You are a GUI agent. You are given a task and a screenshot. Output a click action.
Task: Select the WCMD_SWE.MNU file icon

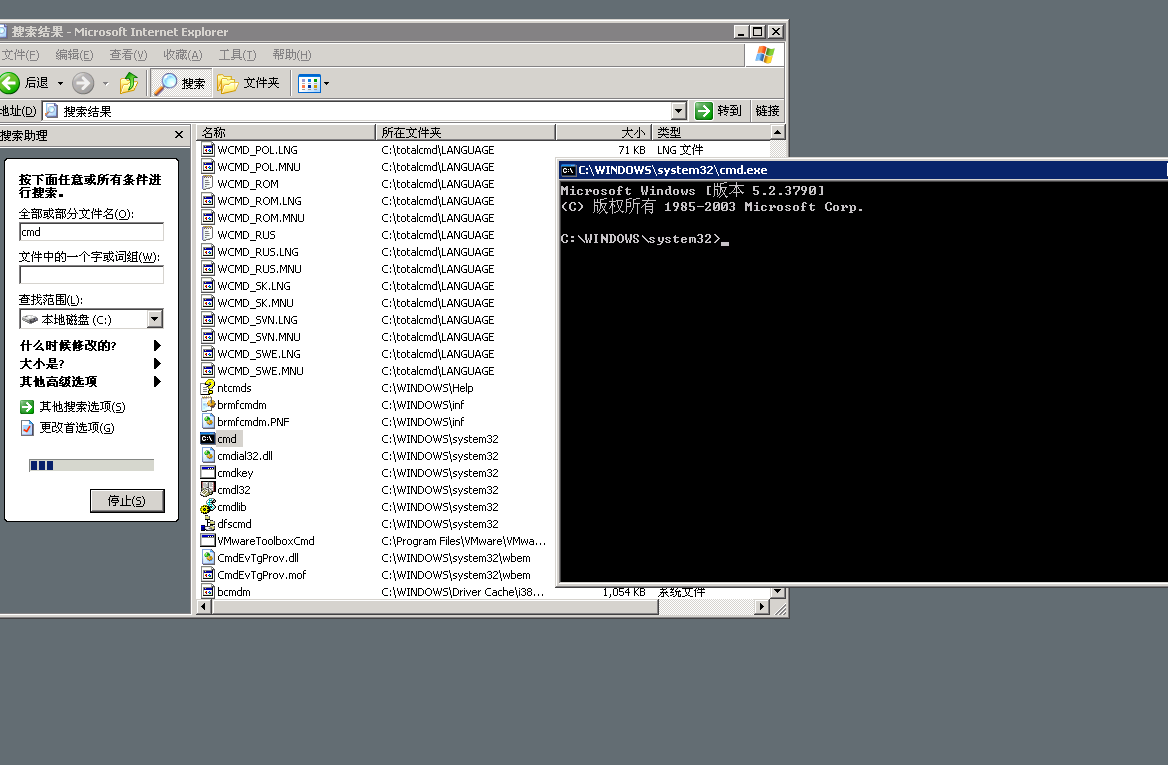(x=208, y=371)
